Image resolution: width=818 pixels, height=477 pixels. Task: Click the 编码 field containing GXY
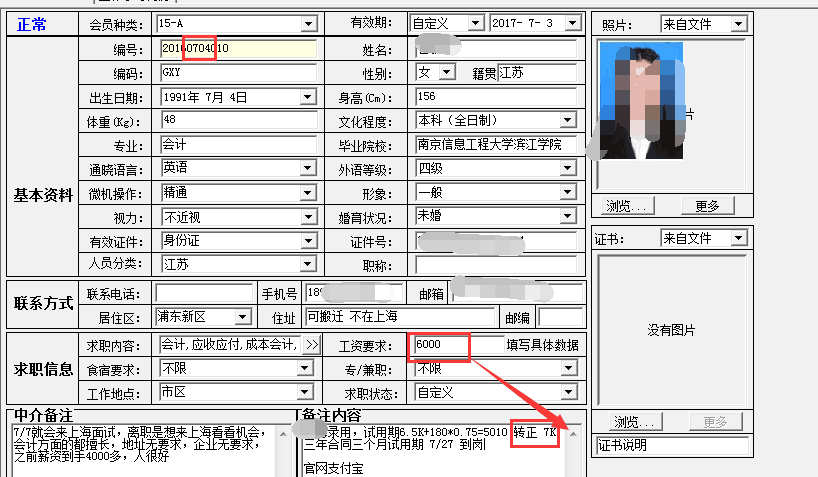pos(238,73)
